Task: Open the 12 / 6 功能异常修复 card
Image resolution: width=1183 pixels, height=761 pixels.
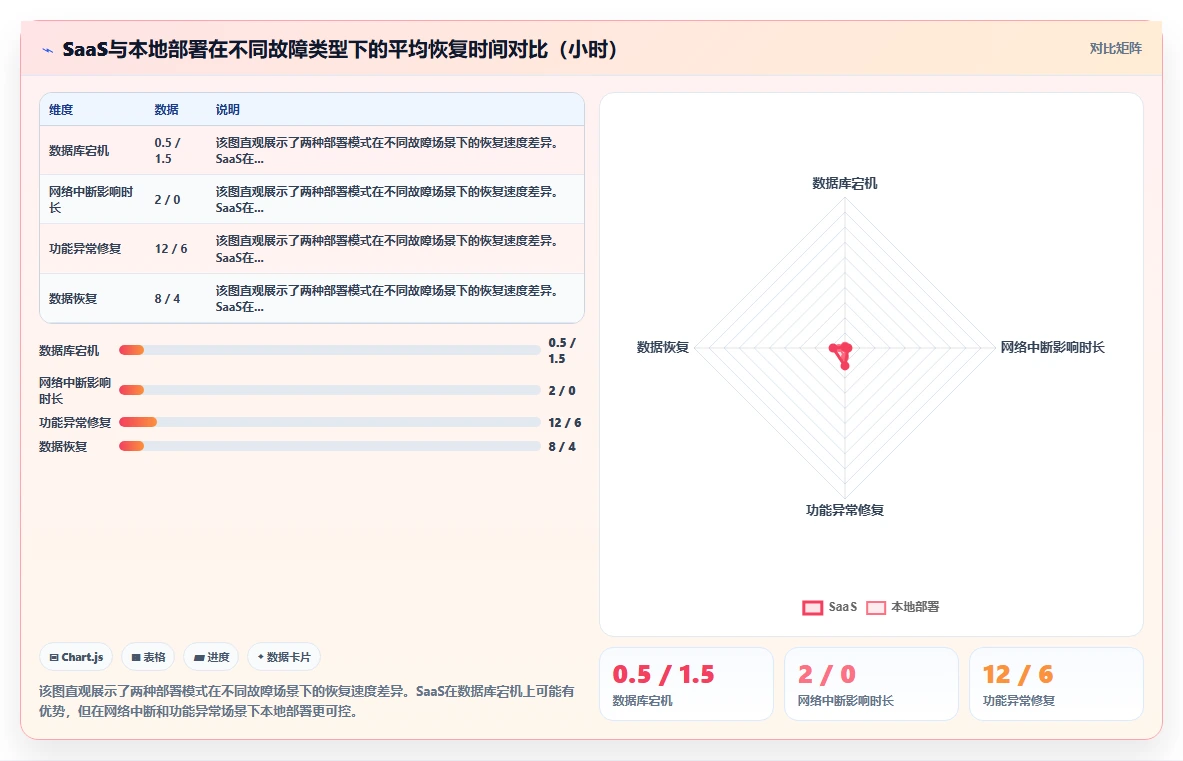Action: pos(1056,684)
